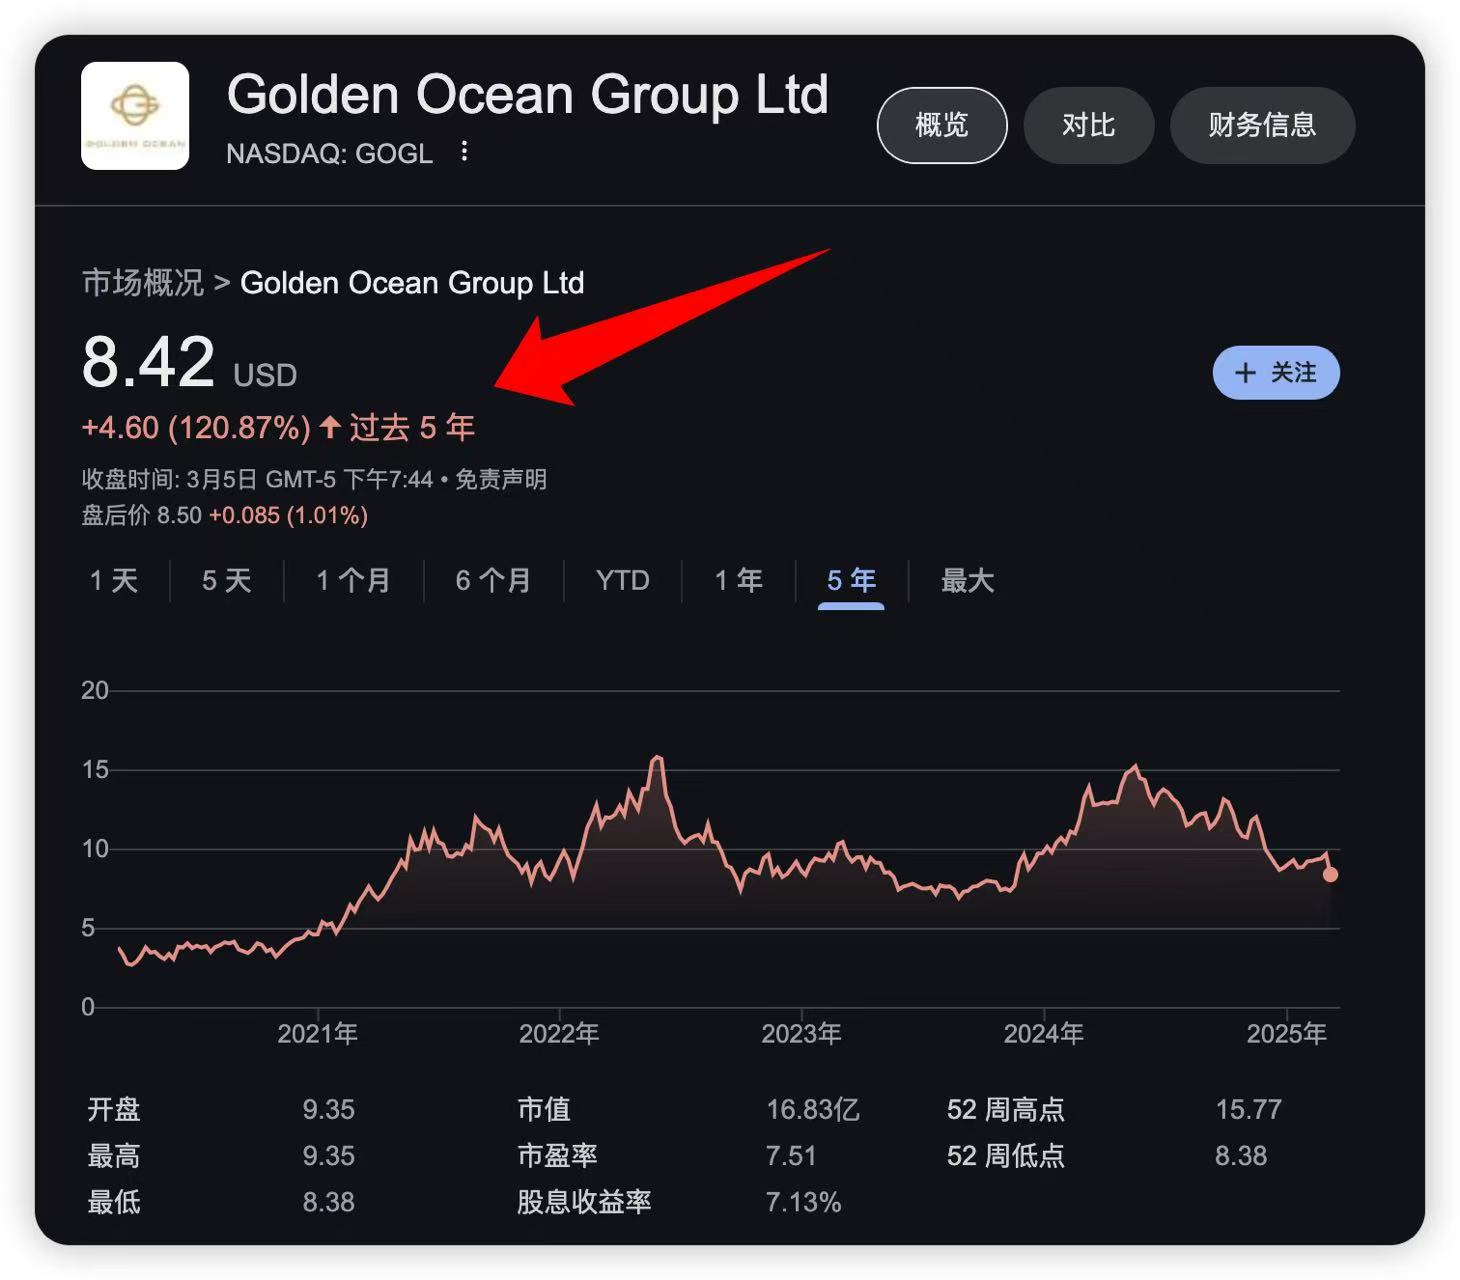Switch to the 对比 compare tab
Screen dimensions: 1460x1280
(x=1089, y=125)
